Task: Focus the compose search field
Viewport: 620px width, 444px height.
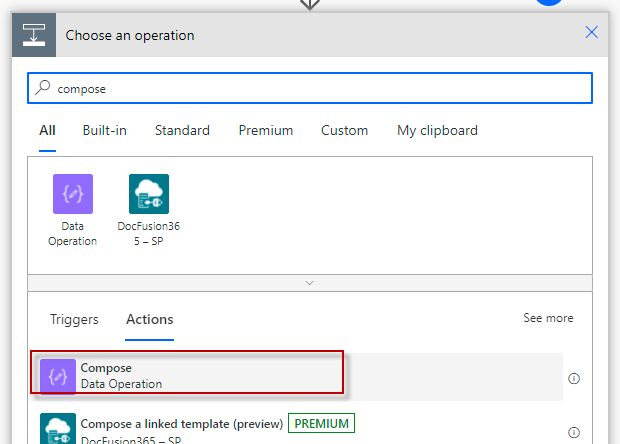Action: 310,88
